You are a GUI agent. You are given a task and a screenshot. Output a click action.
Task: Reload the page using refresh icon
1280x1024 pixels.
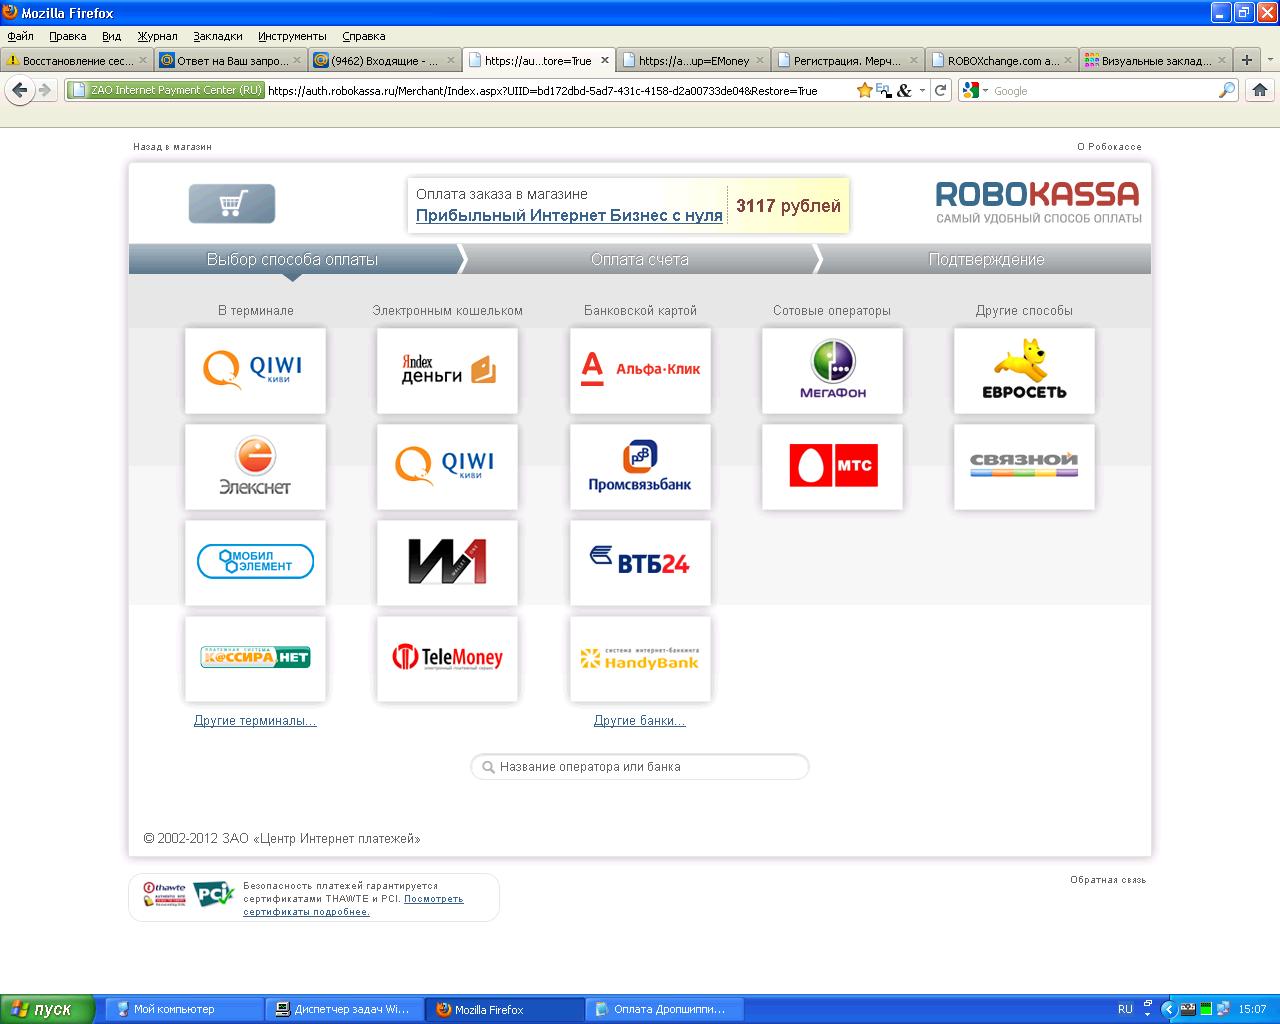click(940, 90)
